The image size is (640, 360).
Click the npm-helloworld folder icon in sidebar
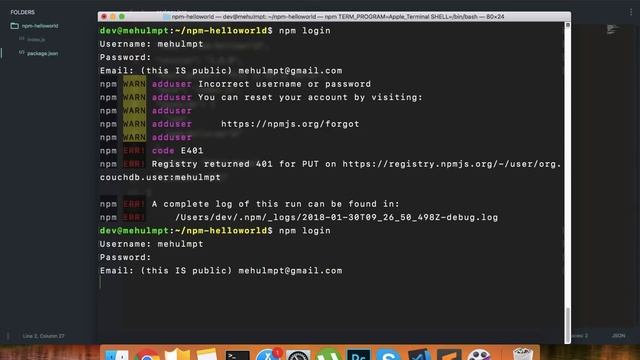click(15, 26)
